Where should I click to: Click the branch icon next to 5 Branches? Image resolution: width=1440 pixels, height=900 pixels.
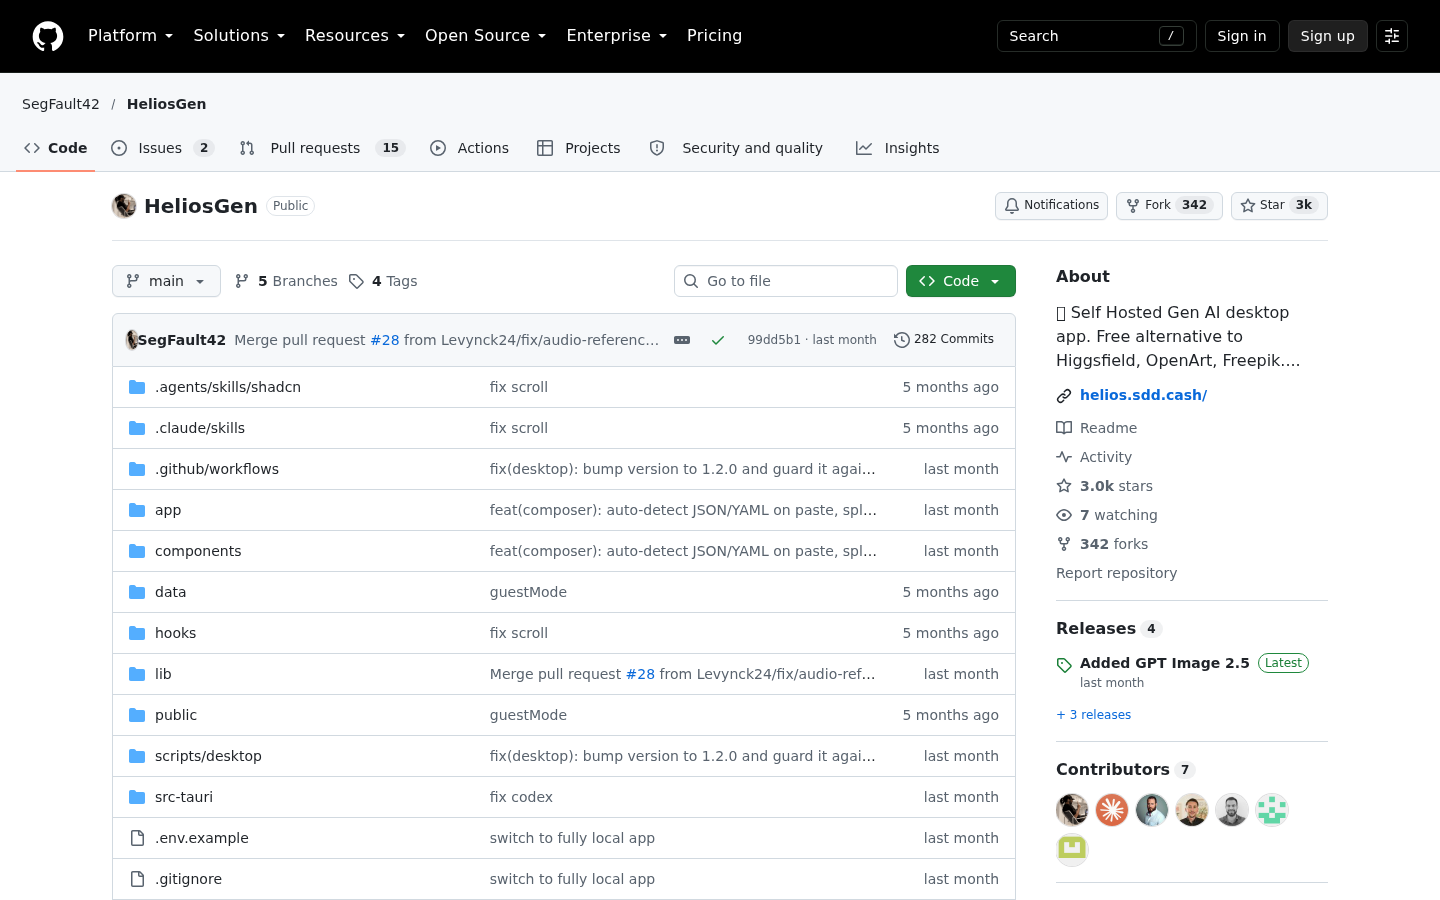(x=242, y=281)
